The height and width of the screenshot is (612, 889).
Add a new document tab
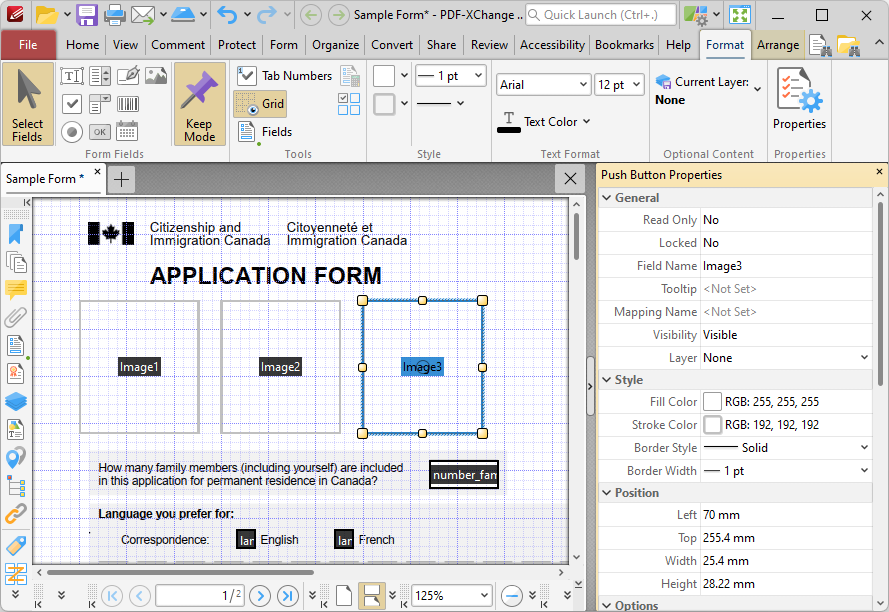point(121,179)
